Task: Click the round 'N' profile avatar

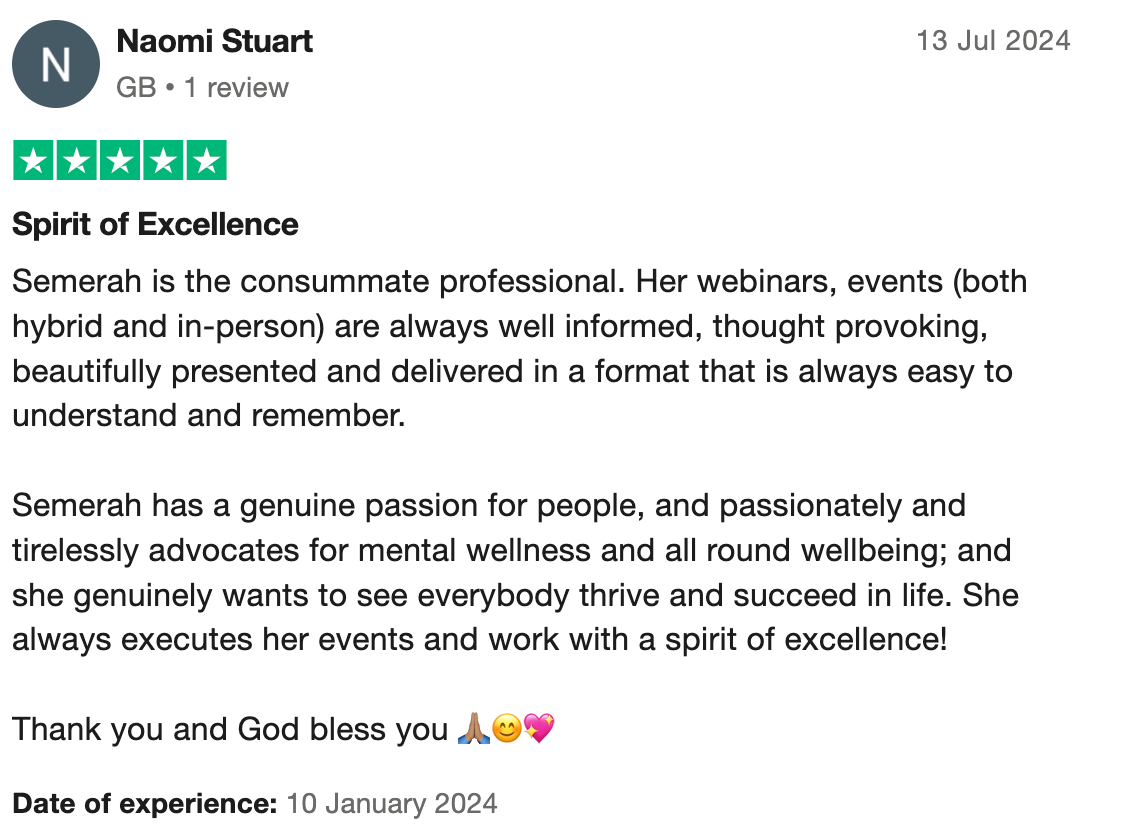Action: 56,64
